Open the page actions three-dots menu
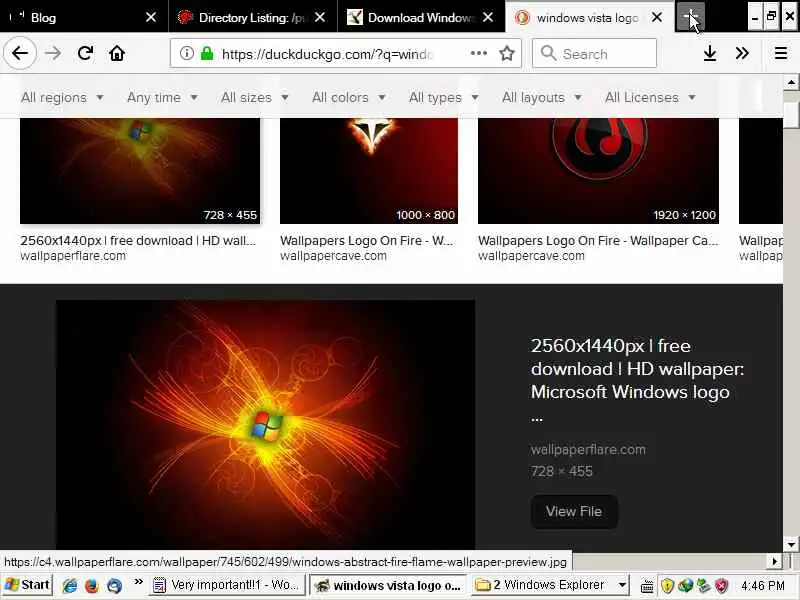800x600 pixels. point(479,53)
